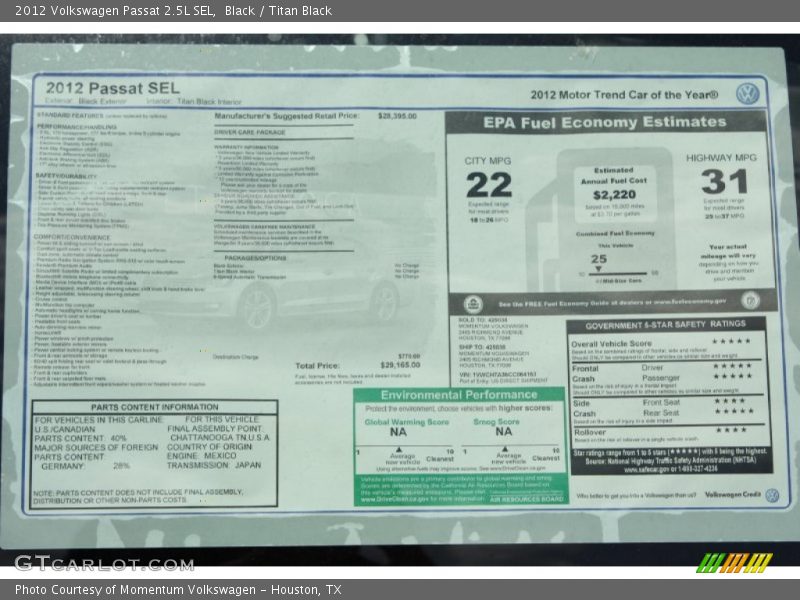The height and width of the screenshot is (600, 800).
Task: Click the small Volkswagen logo at bottom right
Action: [x=771, y=495]
